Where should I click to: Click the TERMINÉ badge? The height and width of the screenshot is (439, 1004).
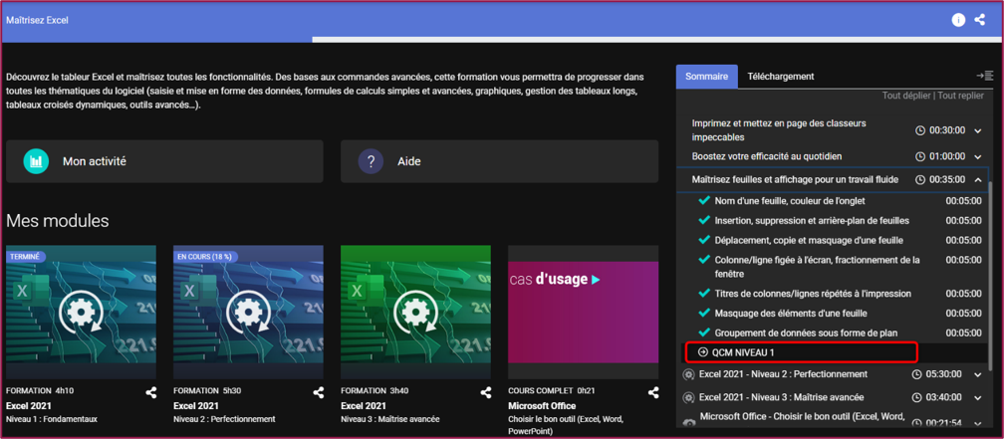[x=26, y=257]
